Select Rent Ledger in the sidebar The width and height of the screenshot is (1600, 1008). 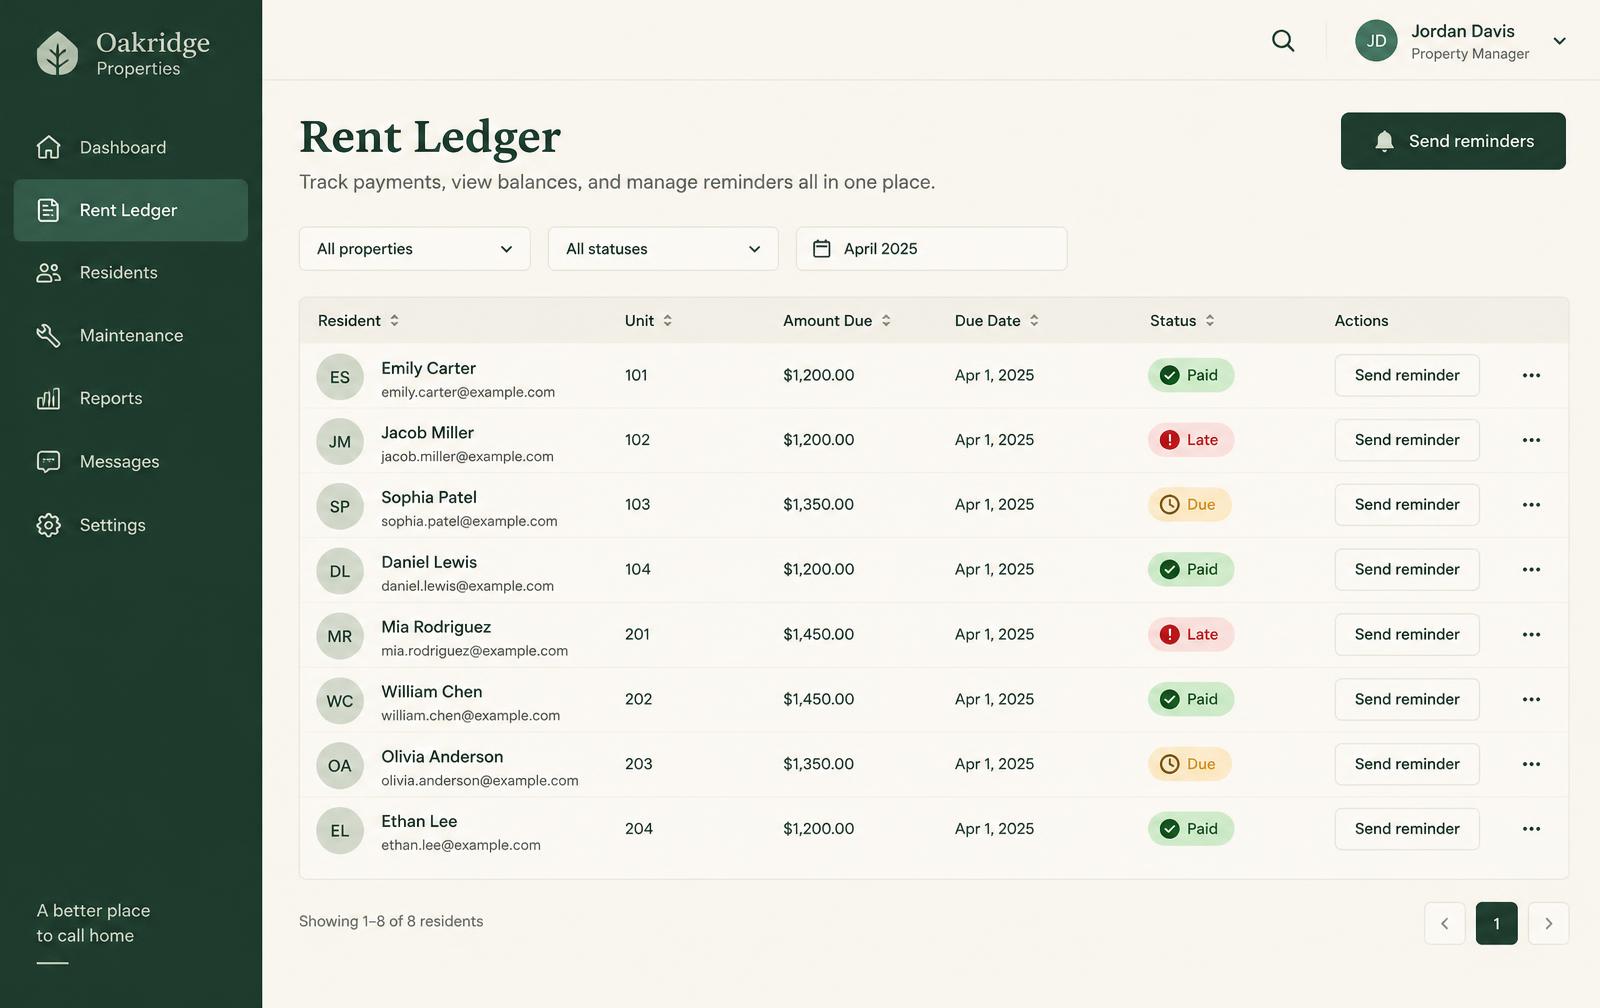(x=131, y=210)
